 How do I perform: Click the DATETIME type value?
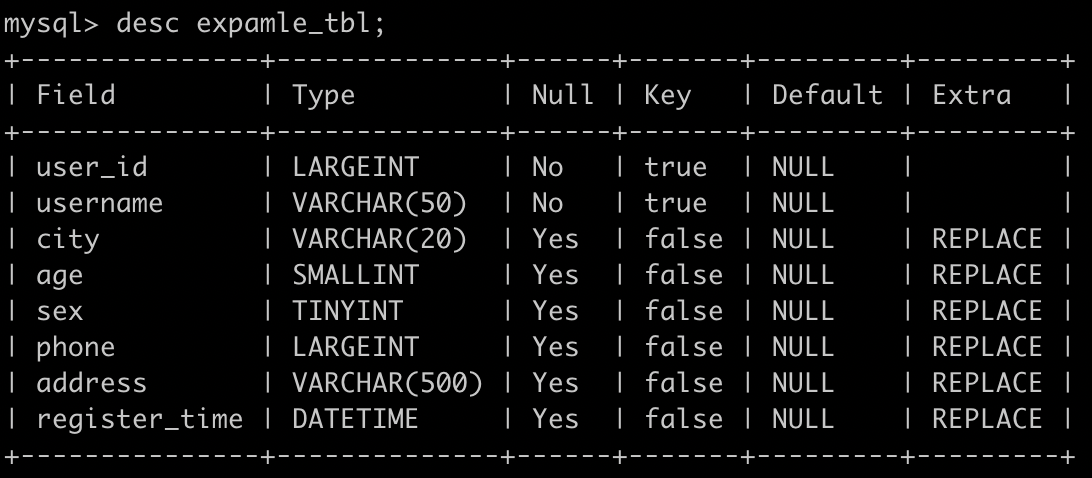(355, 419)
